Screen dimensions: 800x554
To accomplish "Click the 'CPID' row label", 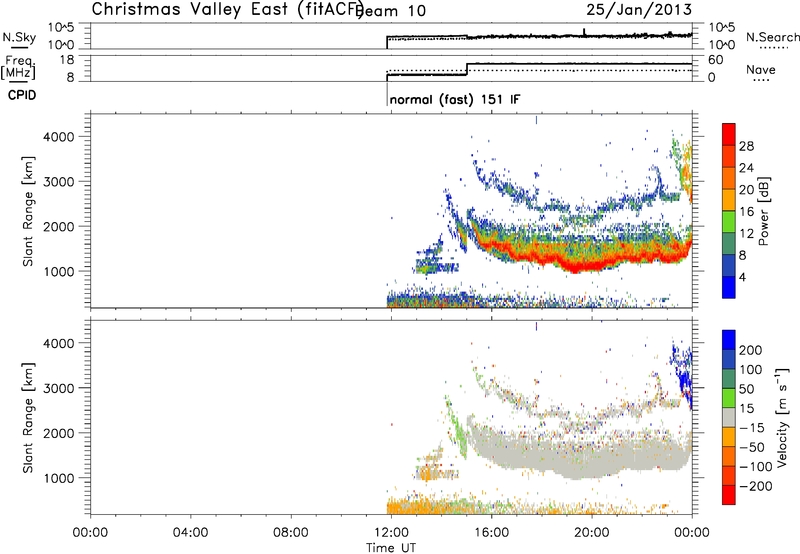I will (22, 95).
